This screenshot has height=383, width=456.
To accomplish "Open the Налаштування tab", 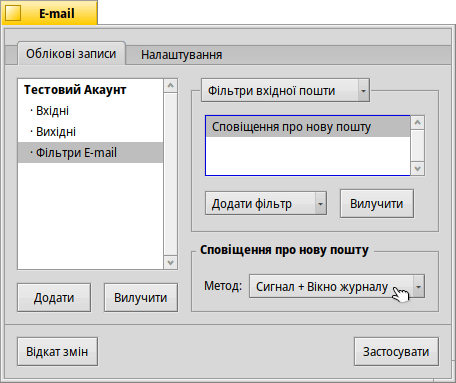I will click(x=181, y=55).
